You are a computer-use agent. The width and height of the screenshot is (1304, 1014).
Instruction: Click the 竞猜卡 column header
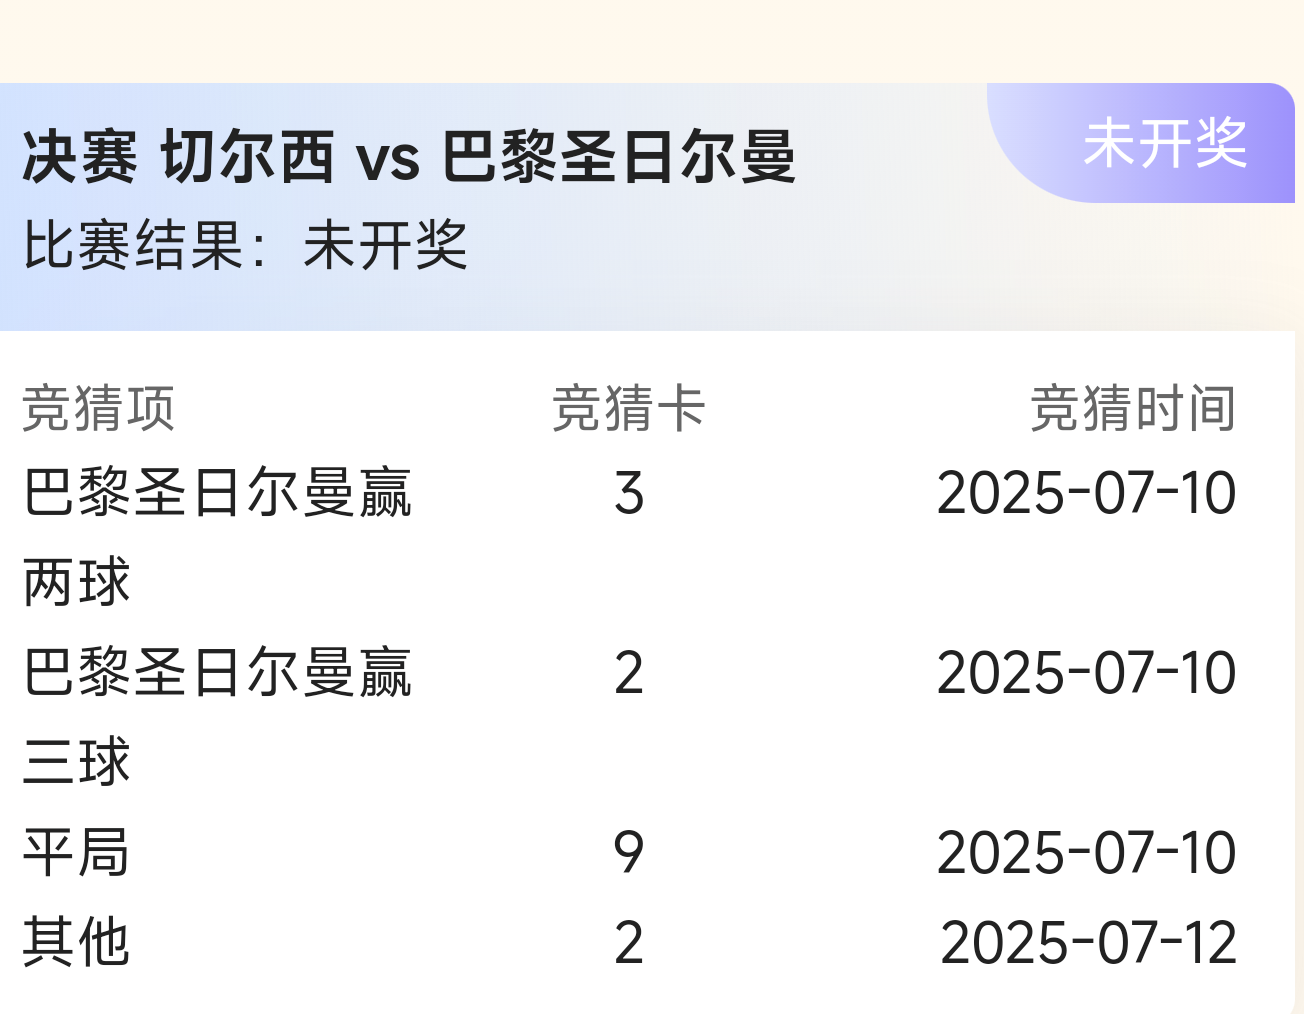click(629, 409)
